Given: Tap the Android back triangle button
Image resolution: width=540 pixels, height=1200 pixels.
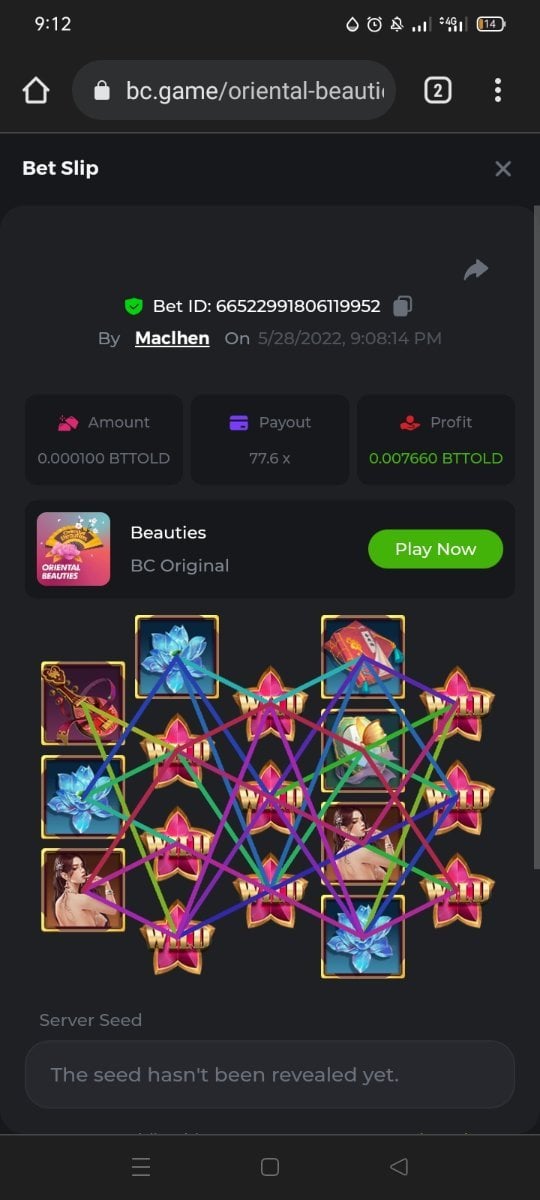Looking at the screenshot, I should pyautogui.click(x=398, y=1167).
